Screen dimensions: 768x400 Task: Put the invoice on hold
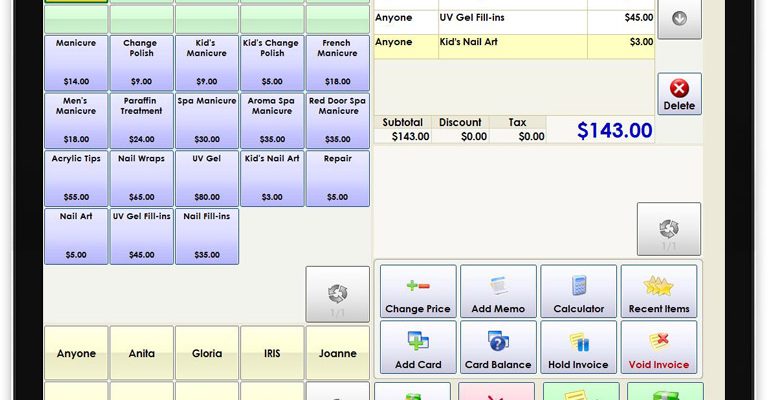(x=578, y=347)
